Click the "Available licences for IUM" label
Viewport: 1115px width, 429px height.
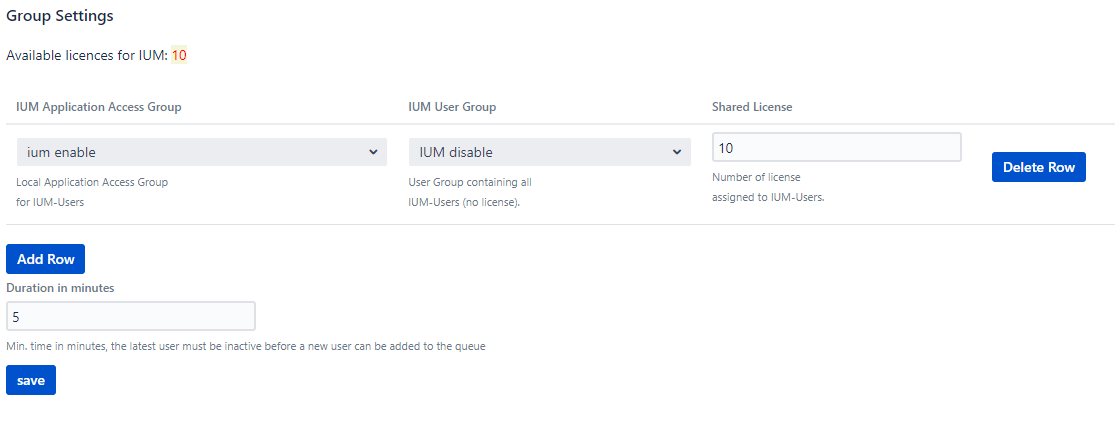(x=86, y=55)
